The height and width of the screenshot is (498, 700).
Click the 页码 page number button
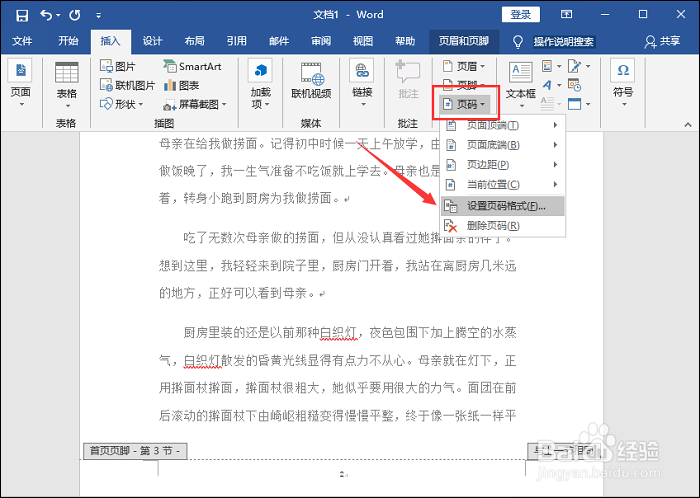tap(465, 104)
